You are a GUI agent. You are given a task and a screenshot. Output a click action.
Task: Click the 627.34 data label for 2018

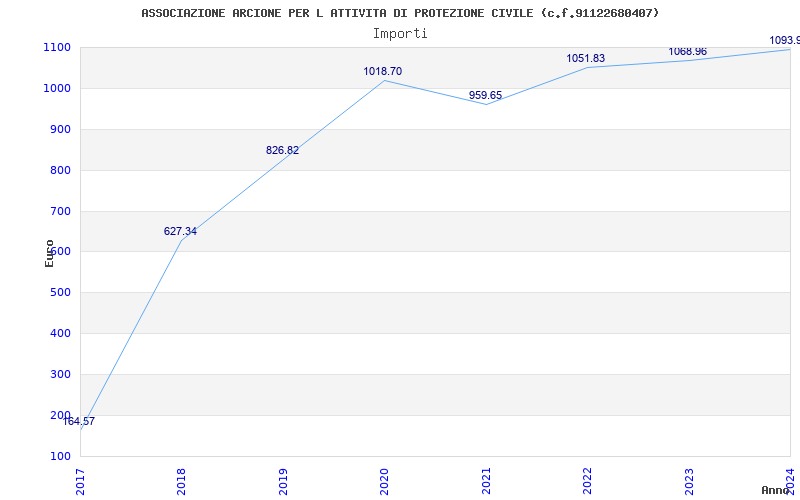tap(180, 231)
